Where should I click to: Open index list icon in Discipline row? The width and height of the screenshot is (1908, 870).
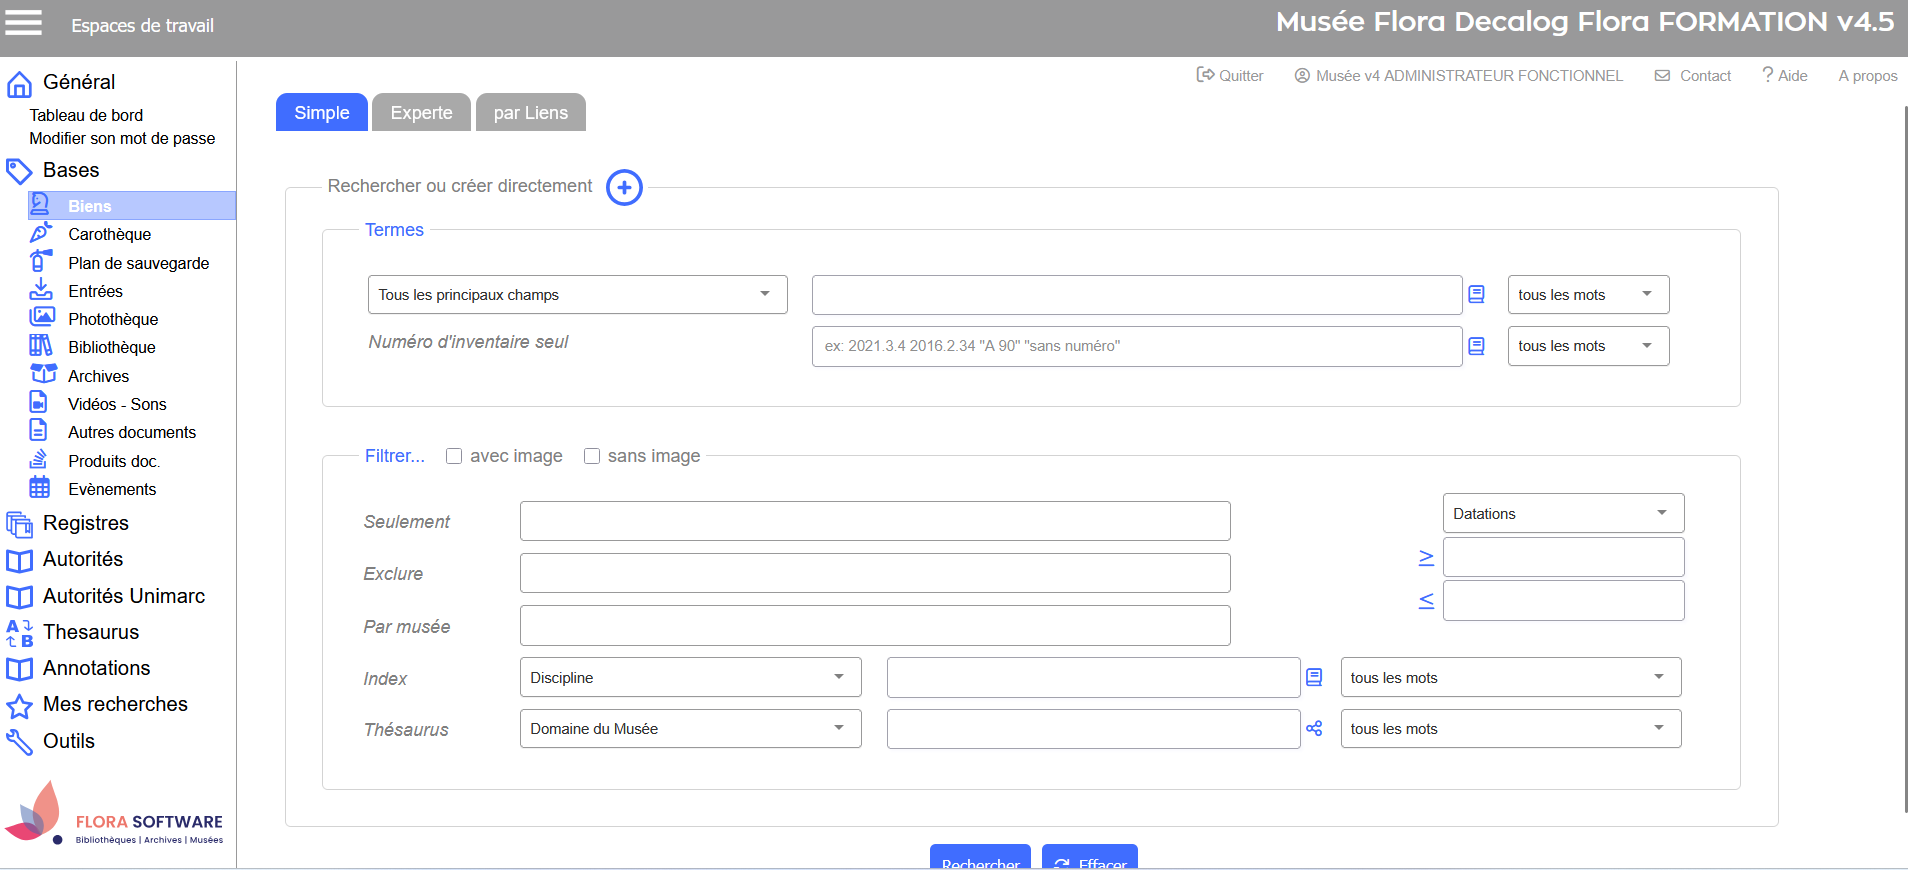click(x=1314, y=678)
